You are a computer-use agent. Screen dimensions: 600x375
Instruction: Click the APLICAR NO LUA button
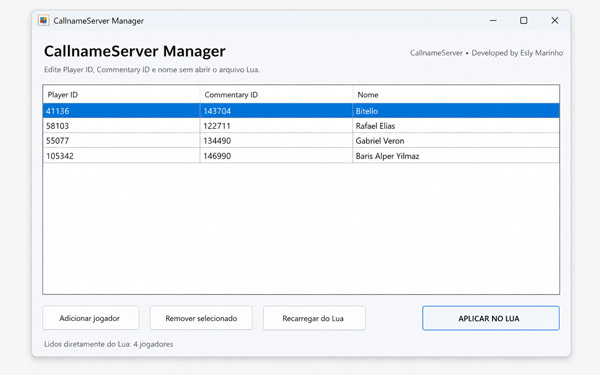(491, 318)
